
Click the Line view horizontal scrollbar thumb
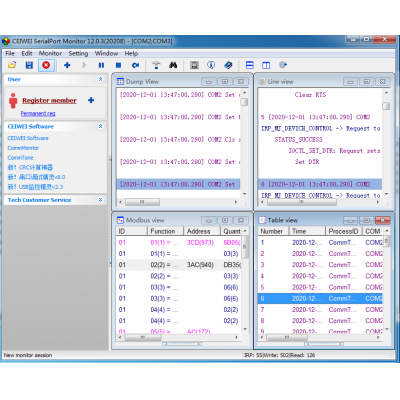tap(303, 202)
